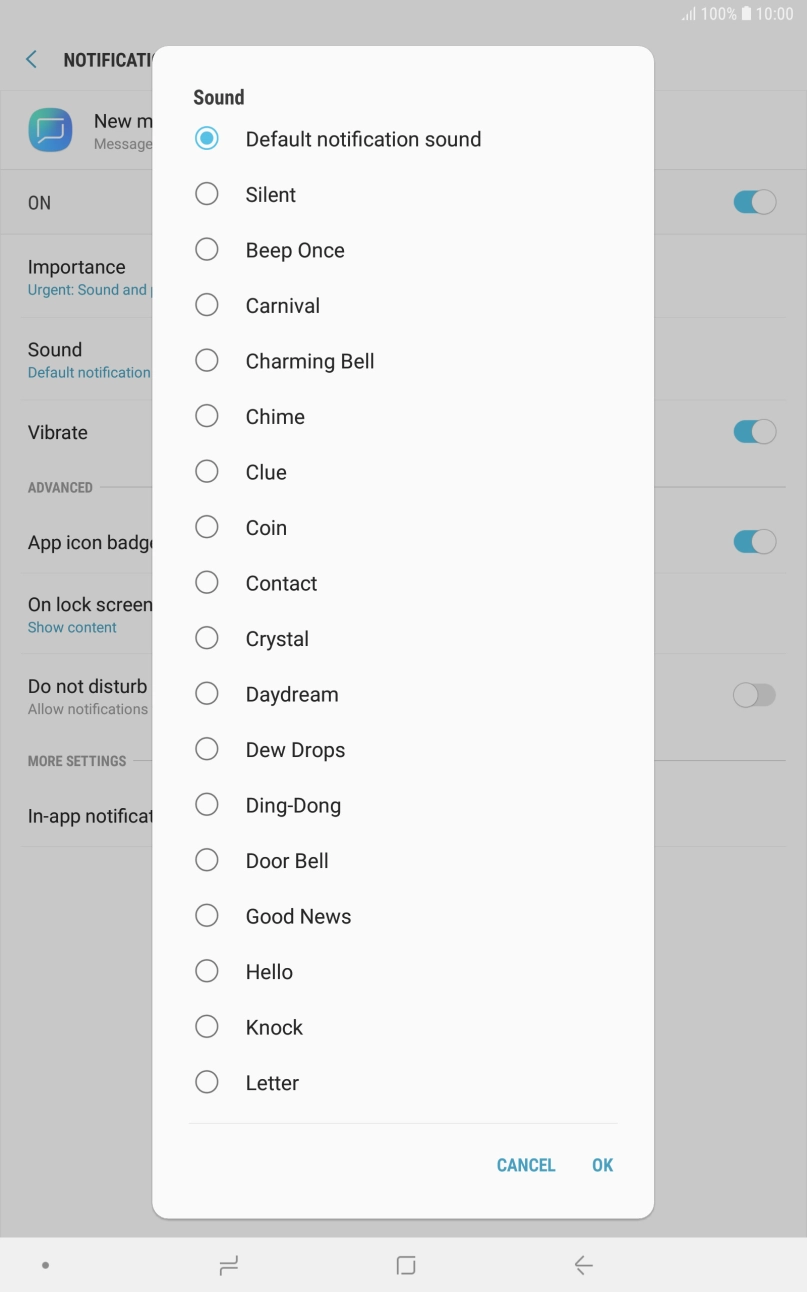Tap the back arrow beside NOTIFICATIONS

(x=31, y=59)
